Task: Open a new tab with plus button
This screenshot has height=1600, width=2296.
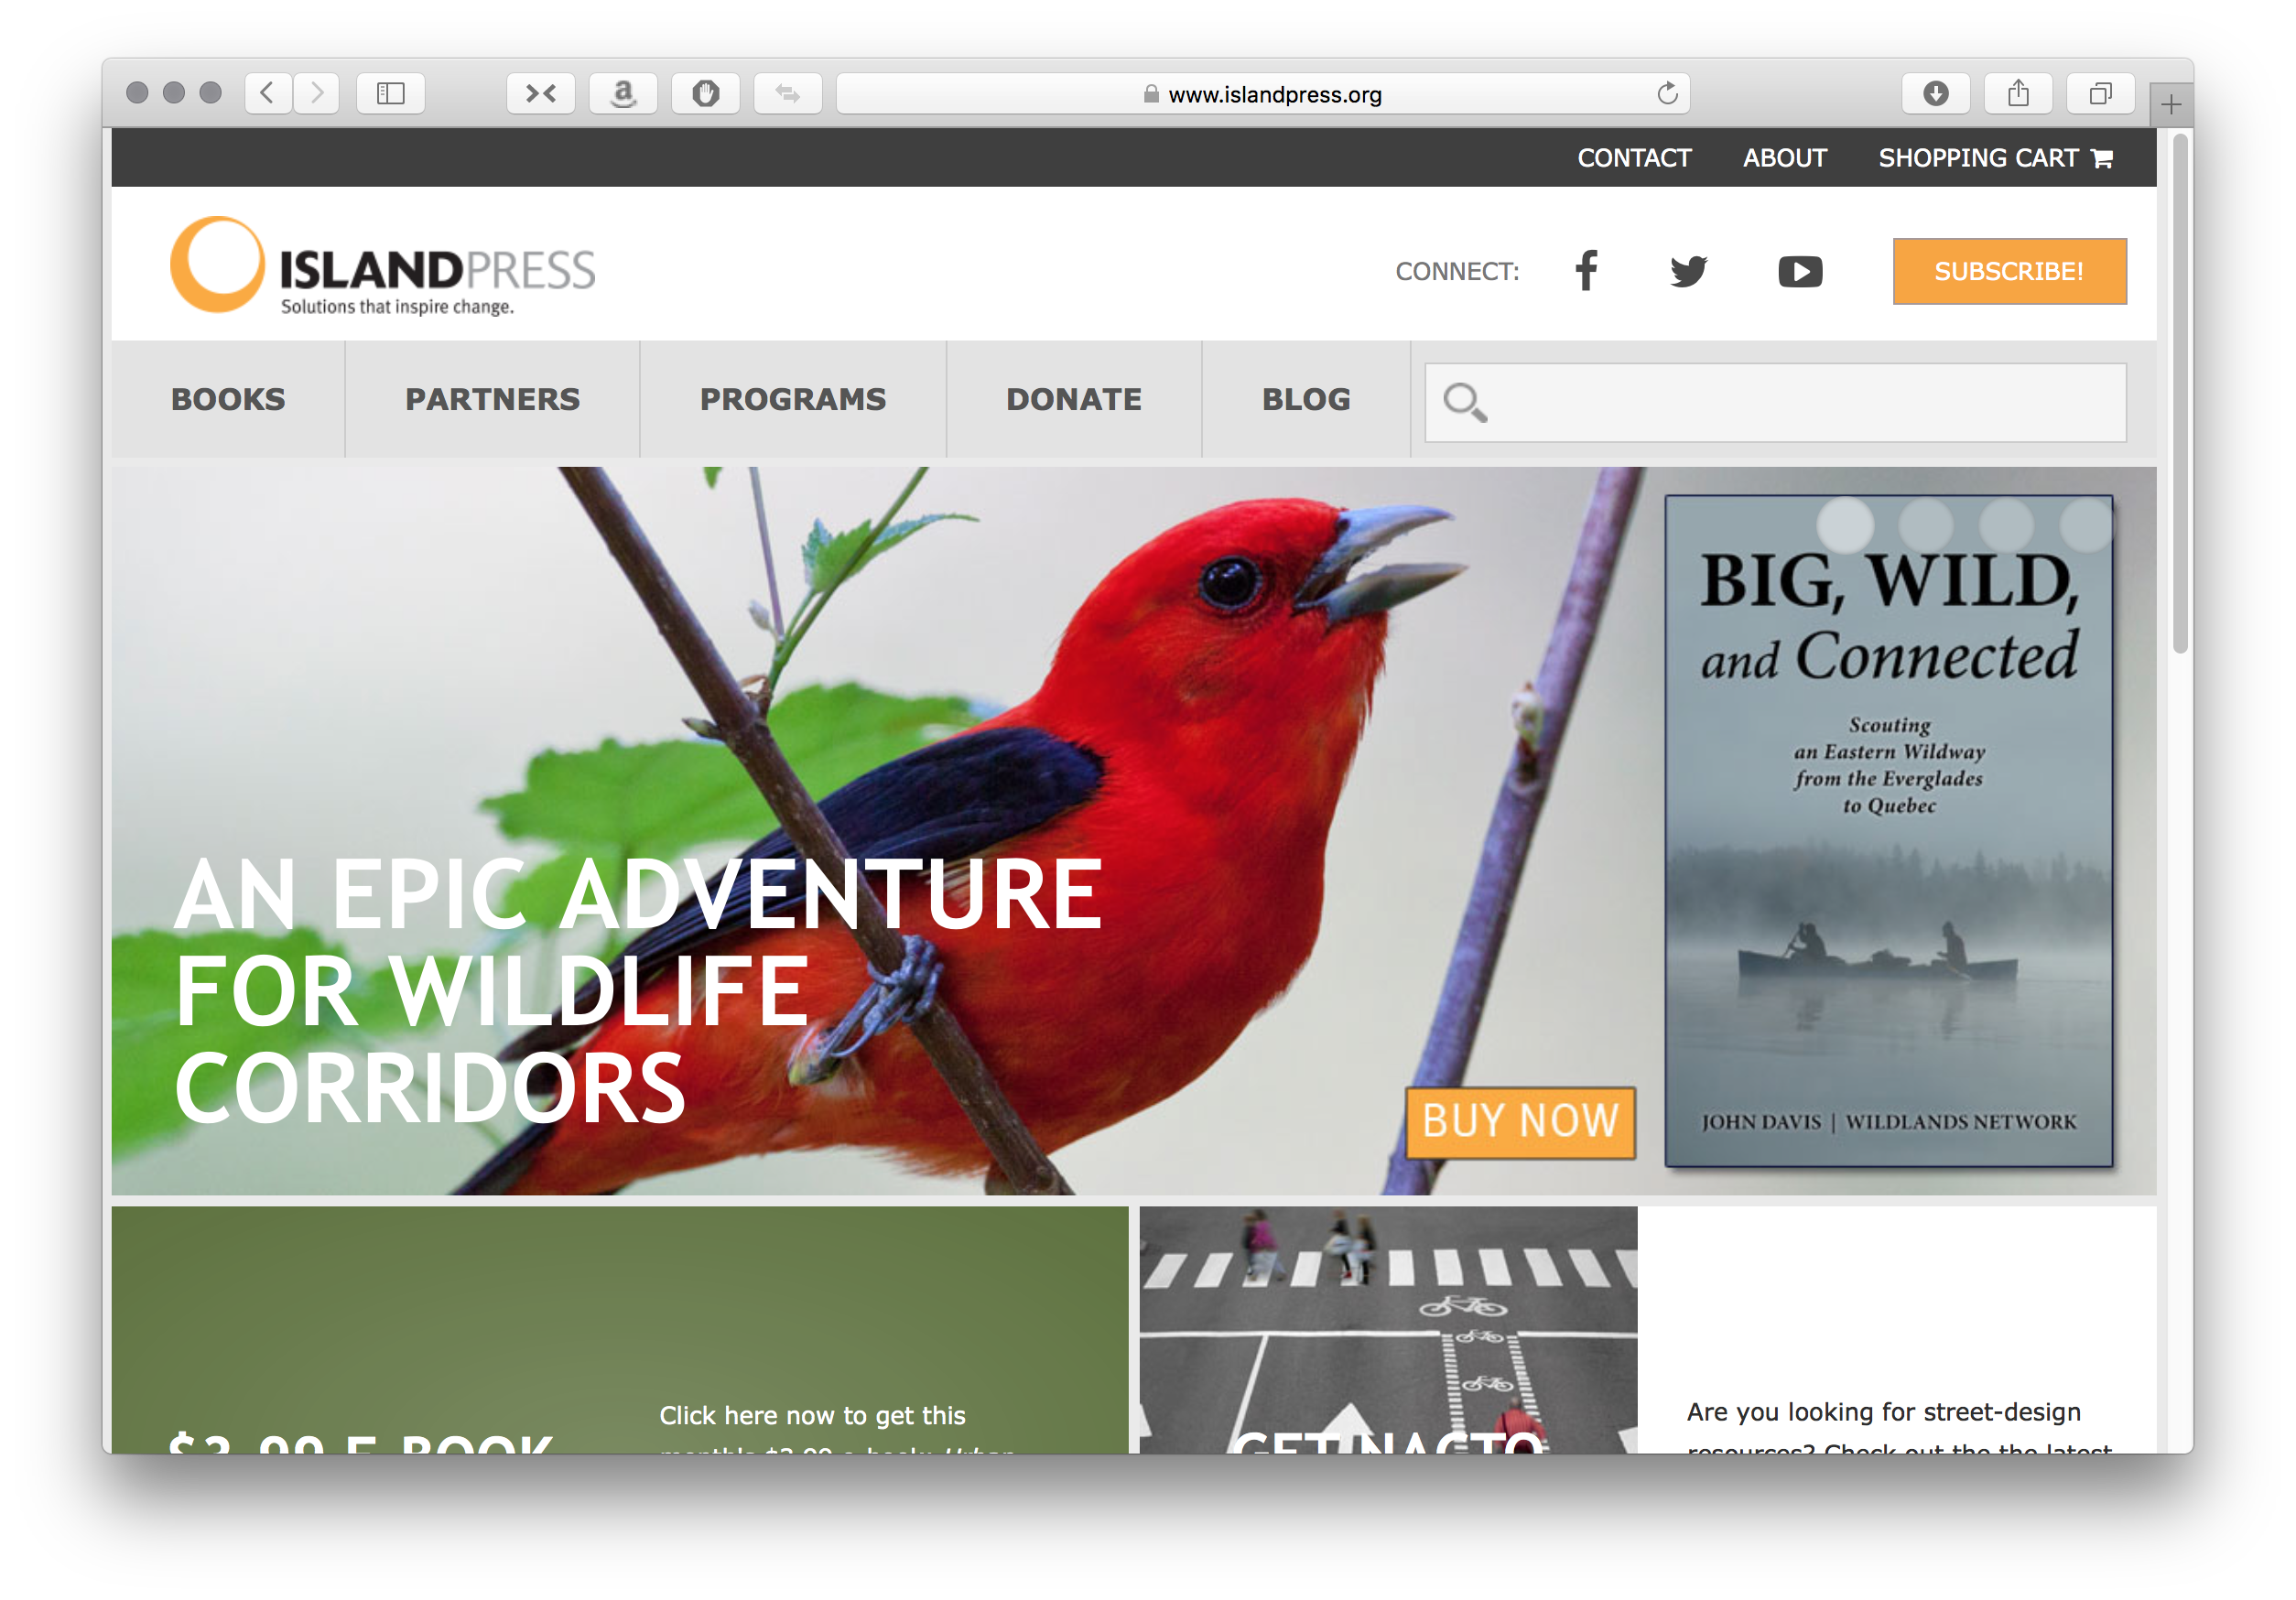Action: point(2170,104)
